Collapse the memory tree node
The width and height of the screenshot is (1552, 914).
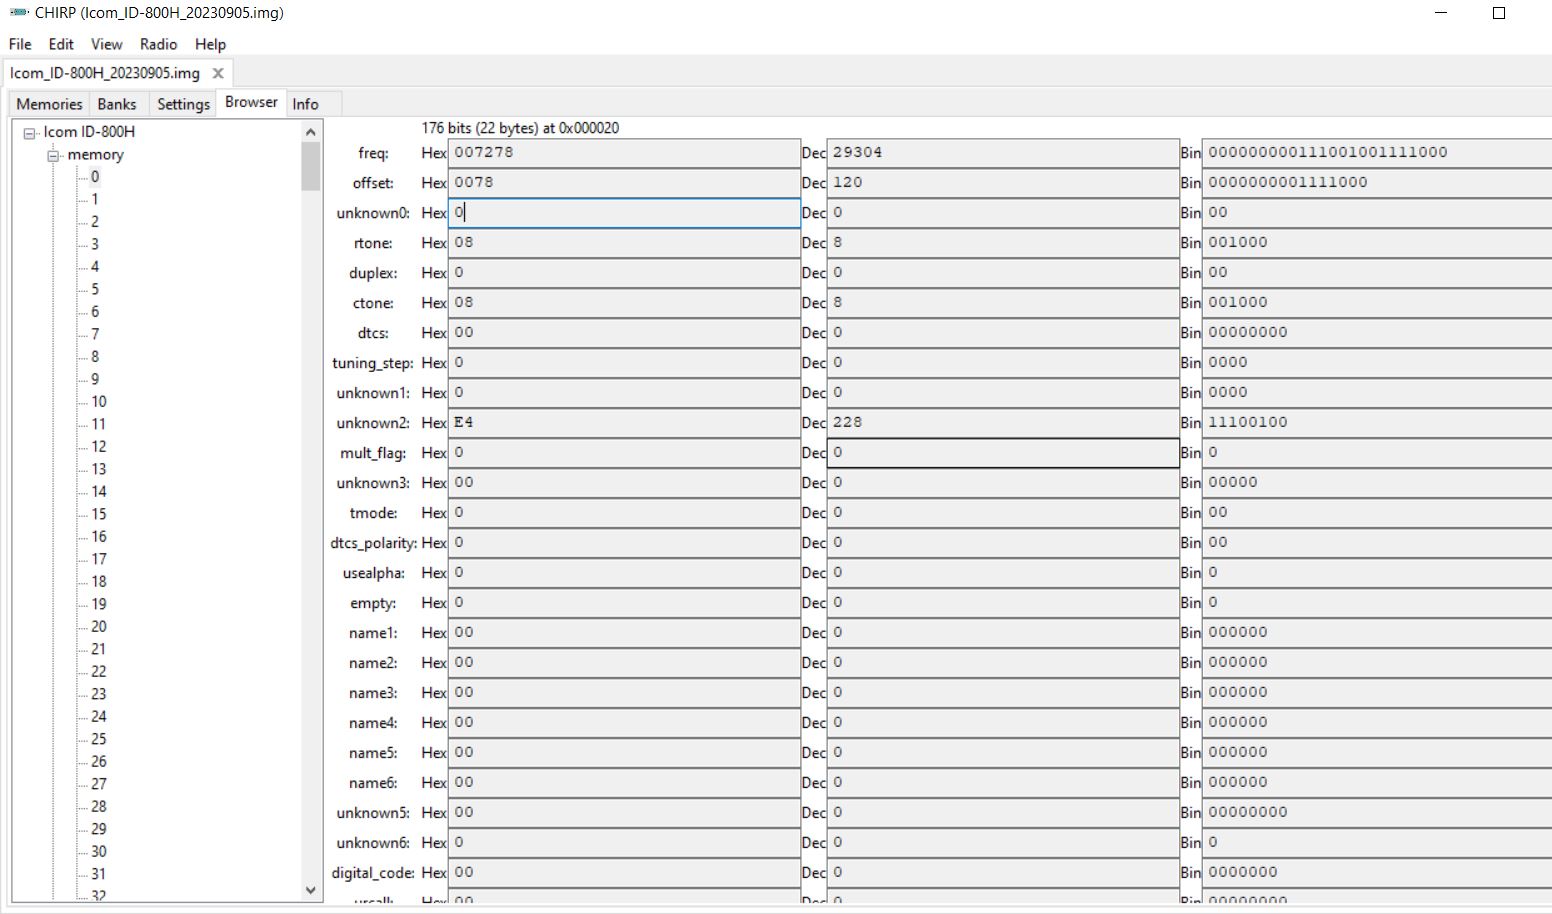click(x=54, y=155)
